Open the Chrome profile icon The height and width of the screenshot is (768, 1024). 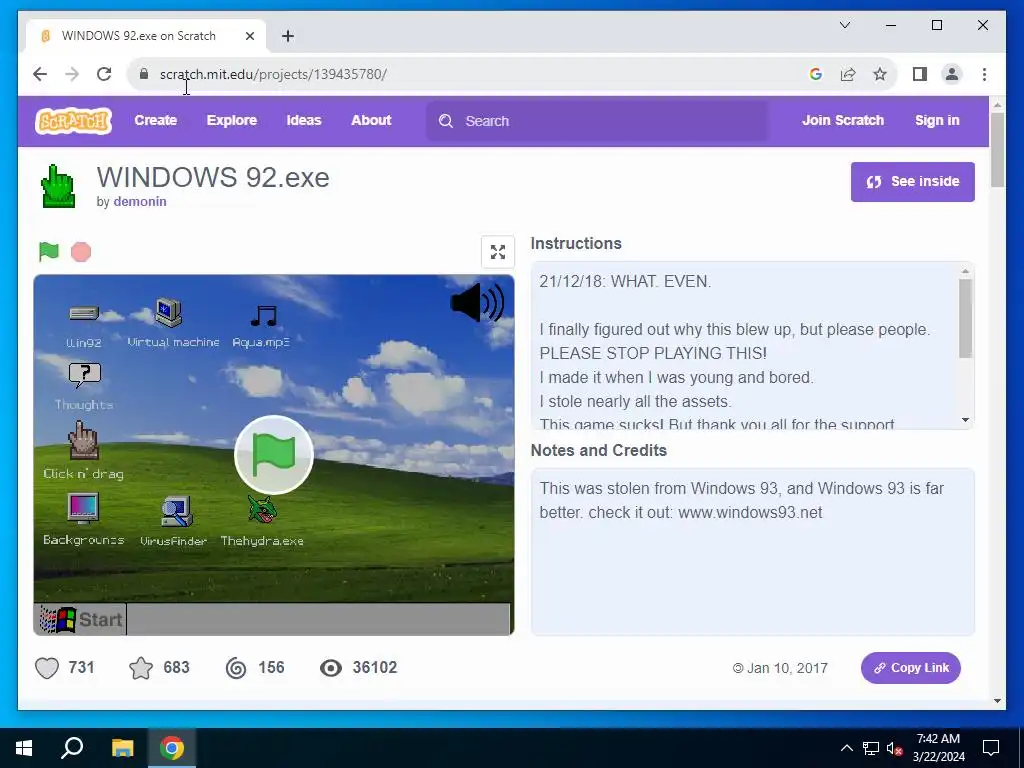952,74
